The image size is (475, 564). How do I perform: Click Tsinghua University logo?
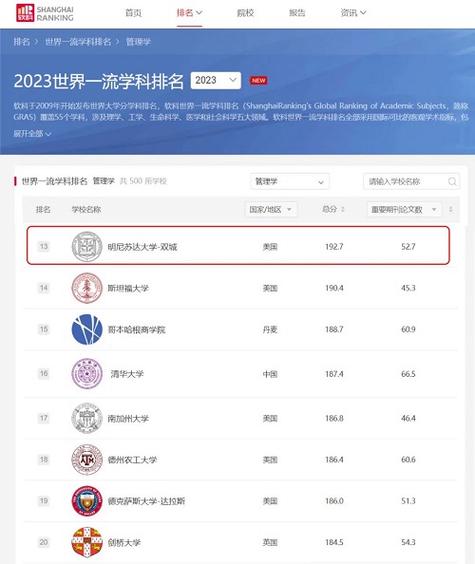coord(87,374)
